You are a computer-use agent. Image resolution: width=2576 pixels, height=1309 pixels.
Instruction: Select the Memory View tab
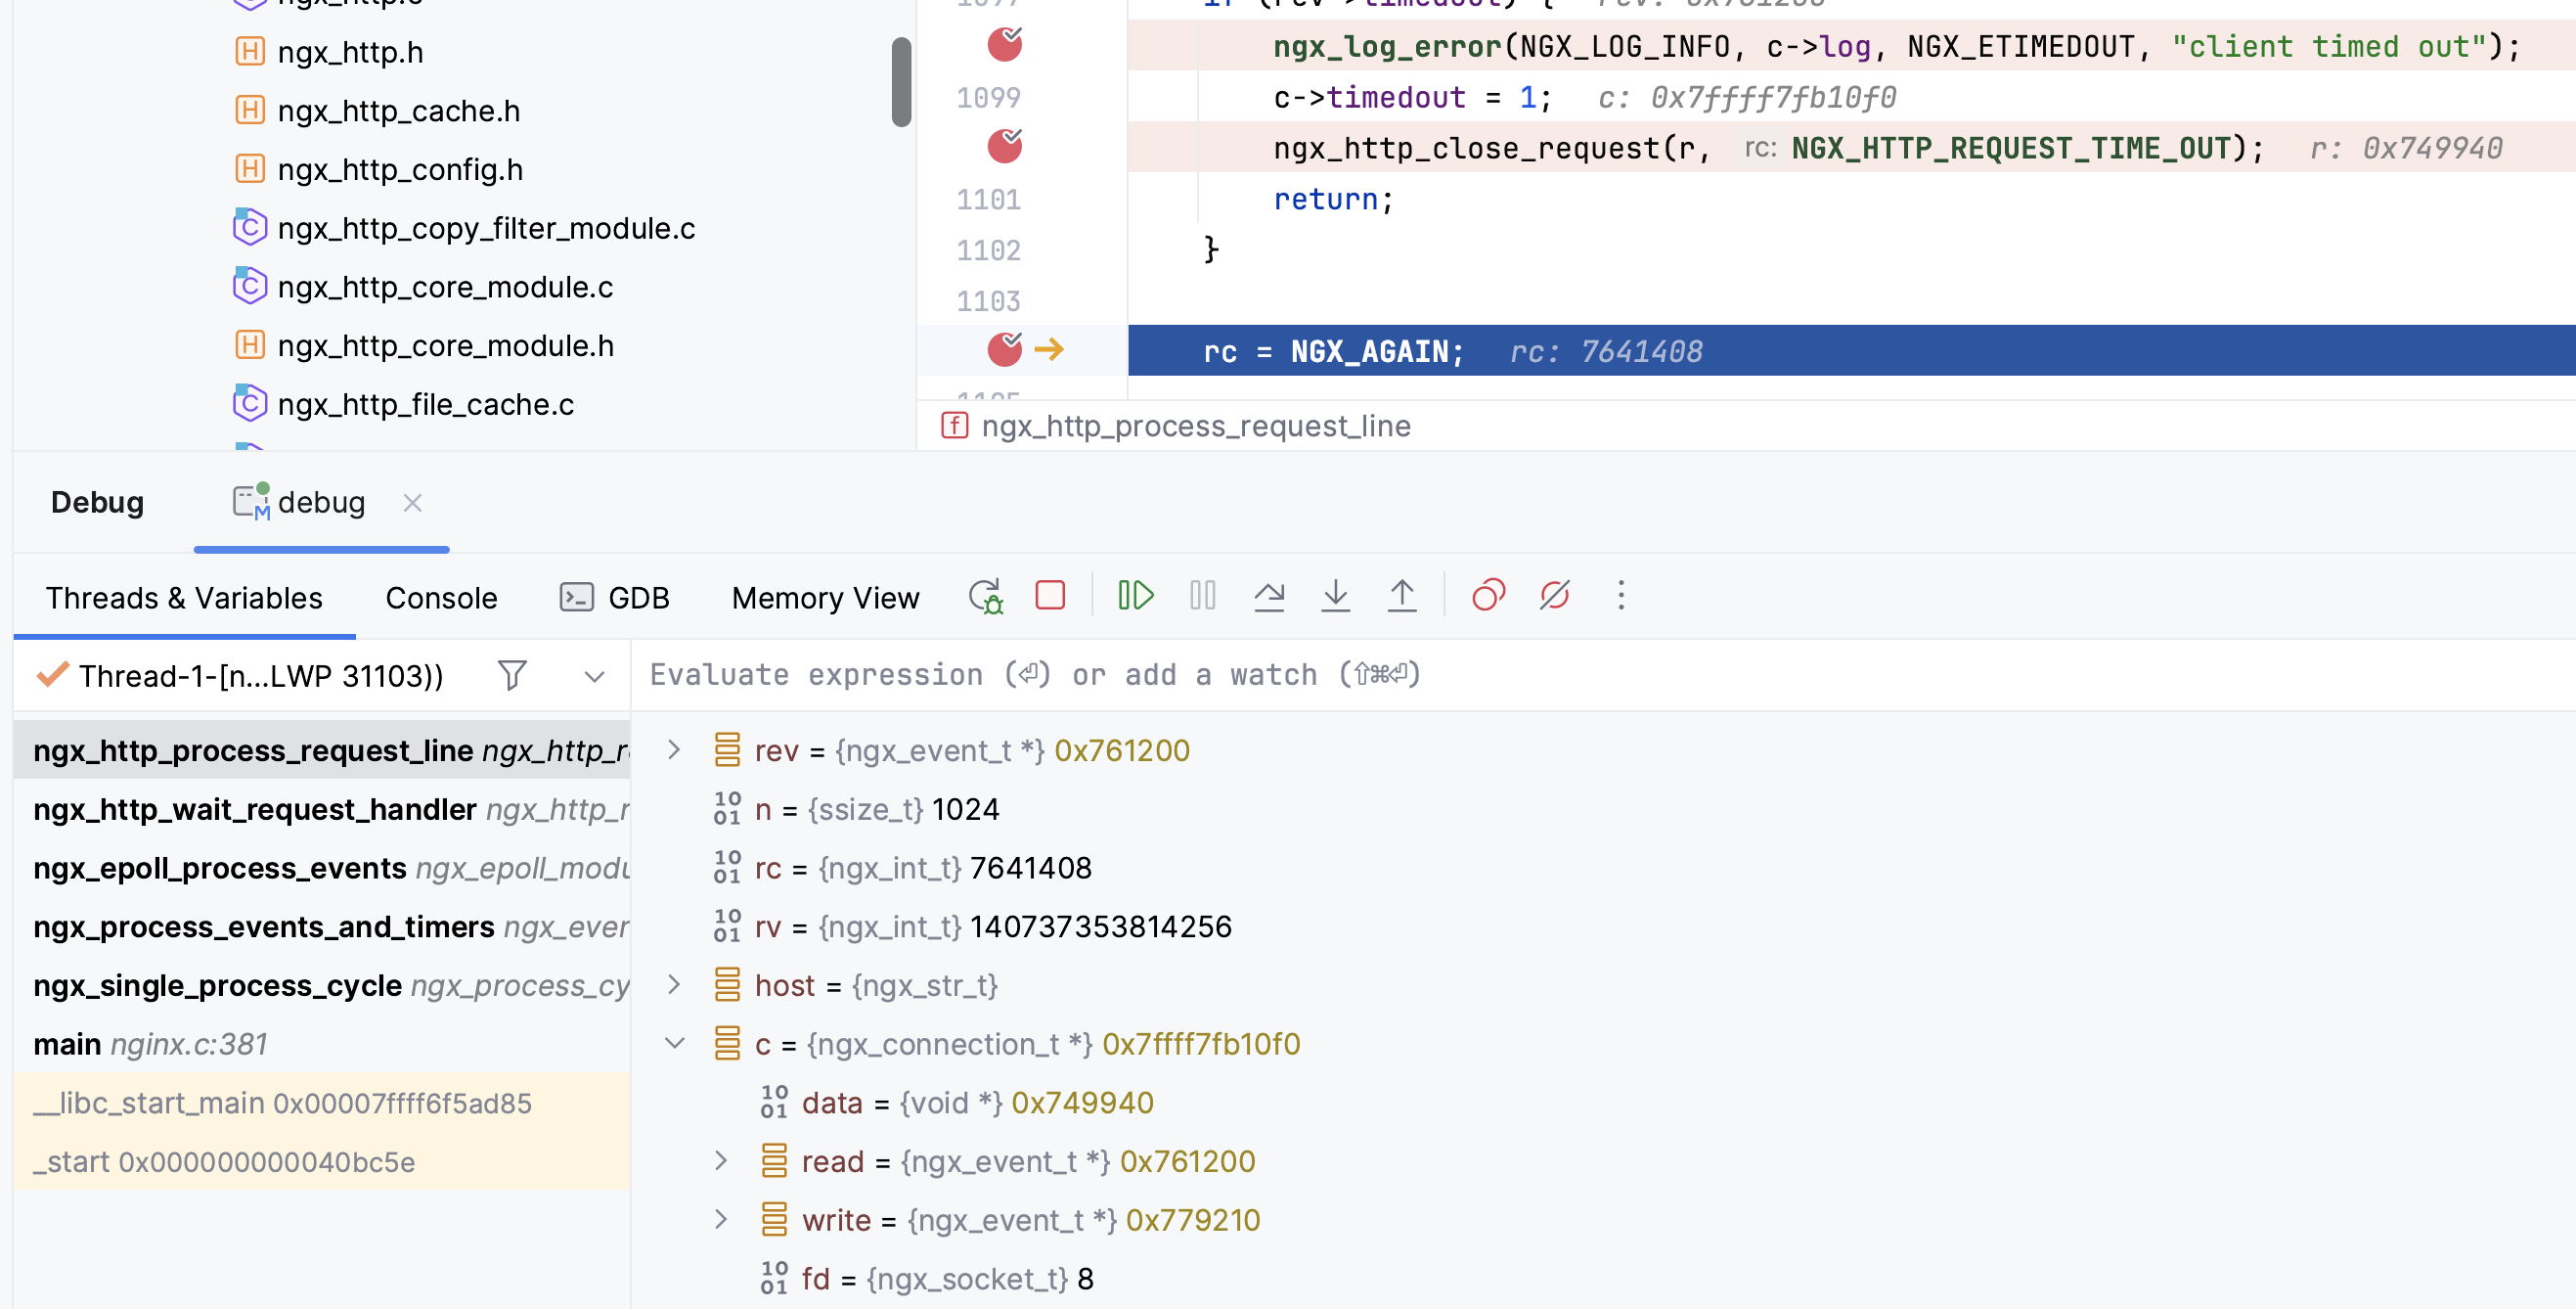(825, 596)
